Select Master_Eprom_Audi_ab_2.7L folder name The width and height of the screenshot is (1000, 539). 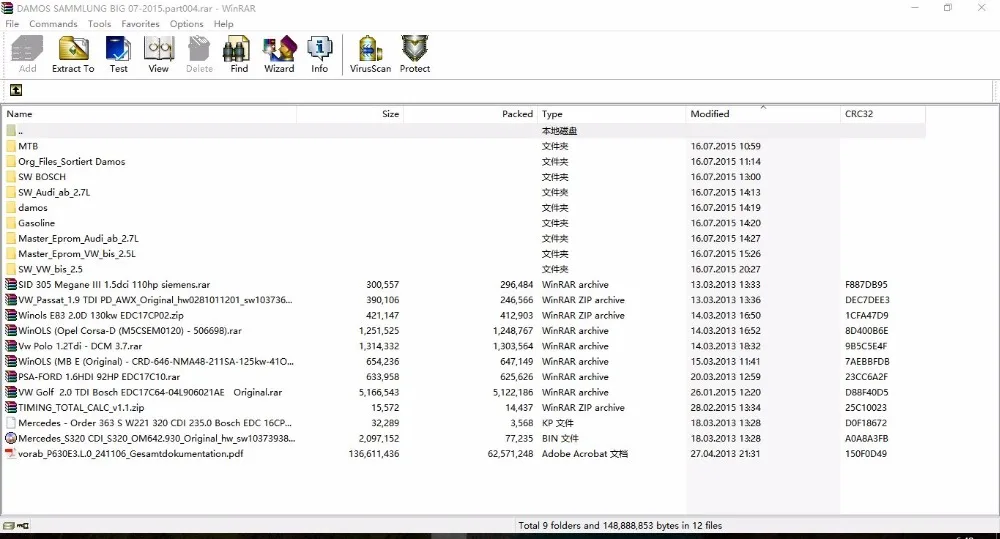click(x=78, y=239)
